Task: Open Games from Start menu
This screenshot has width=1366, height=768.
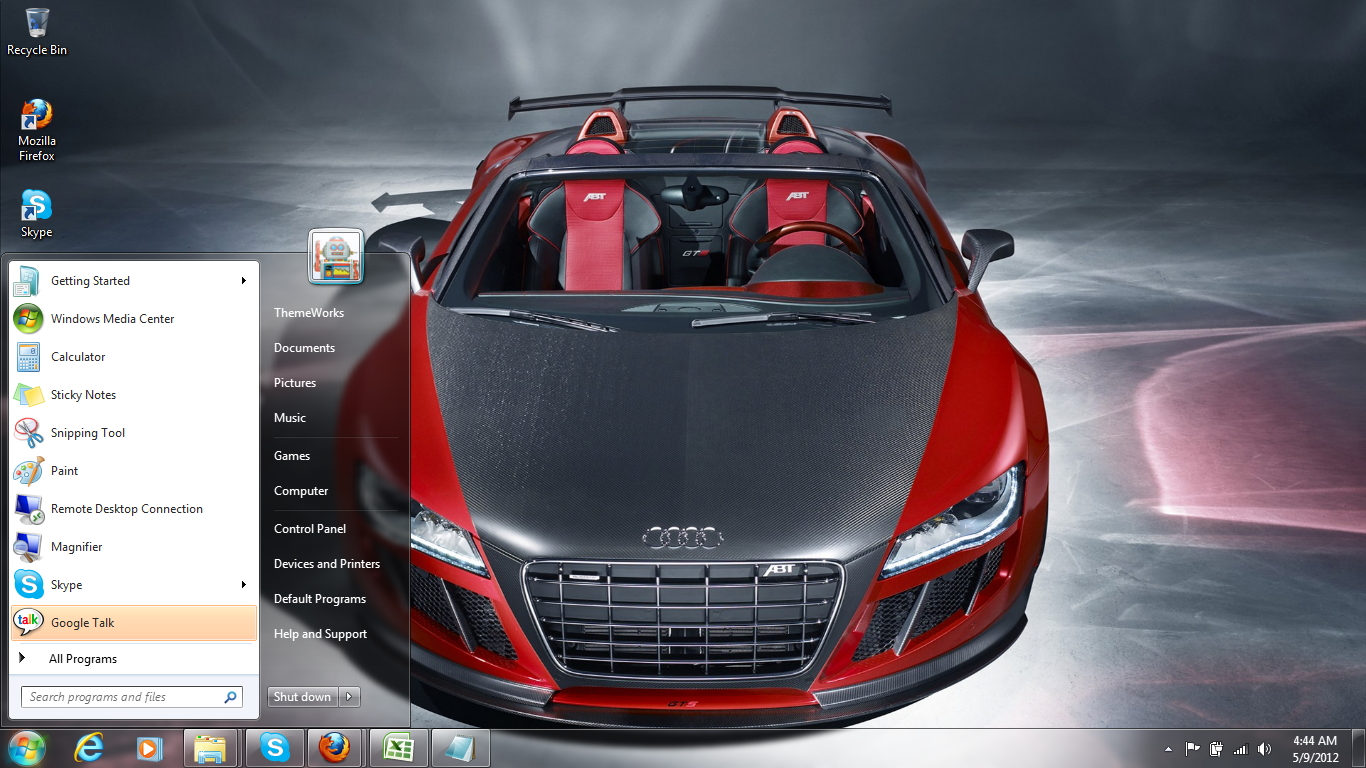Action: tap(292, 456)
